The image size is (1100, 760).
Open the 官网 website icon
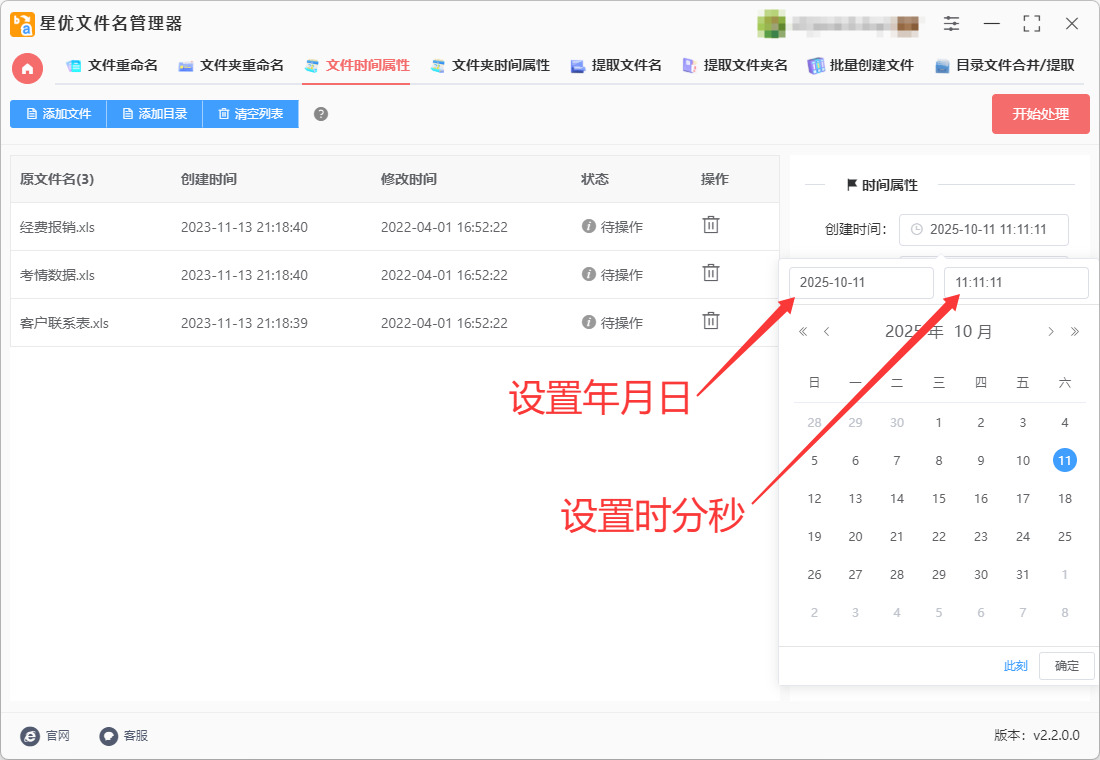tap(30, 735)
